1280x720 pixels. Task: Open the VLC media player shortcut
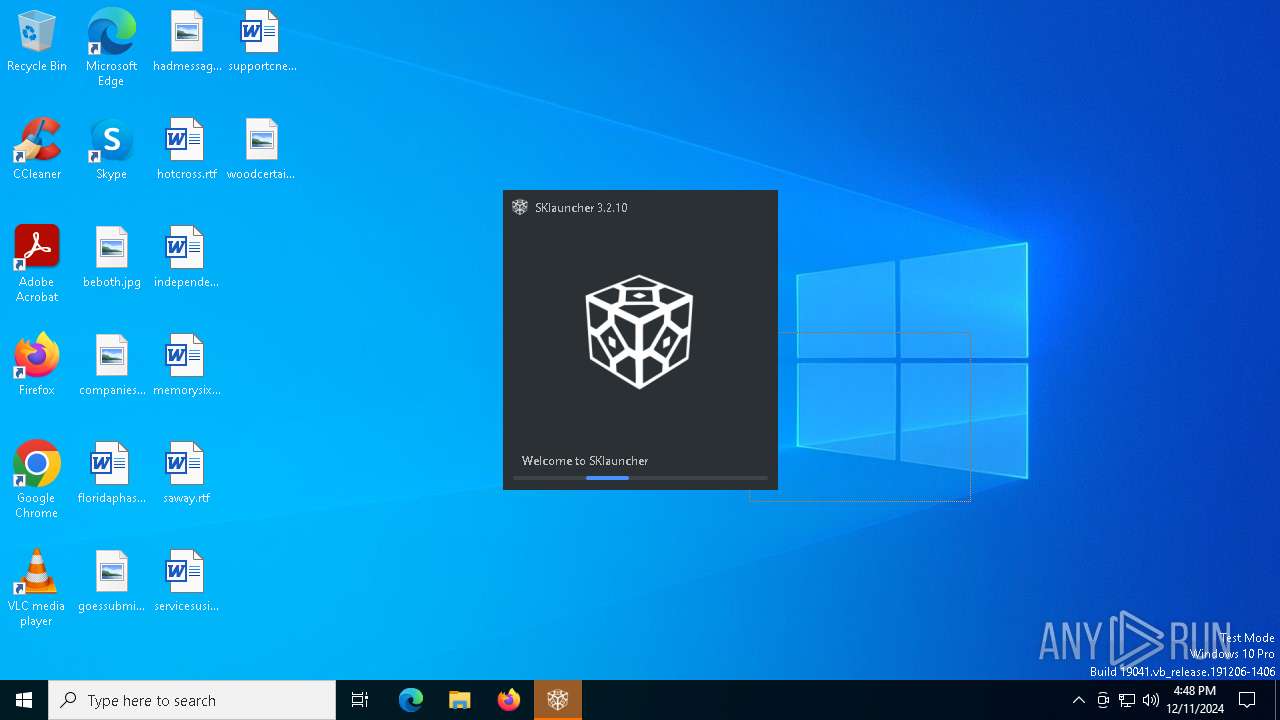37,588
